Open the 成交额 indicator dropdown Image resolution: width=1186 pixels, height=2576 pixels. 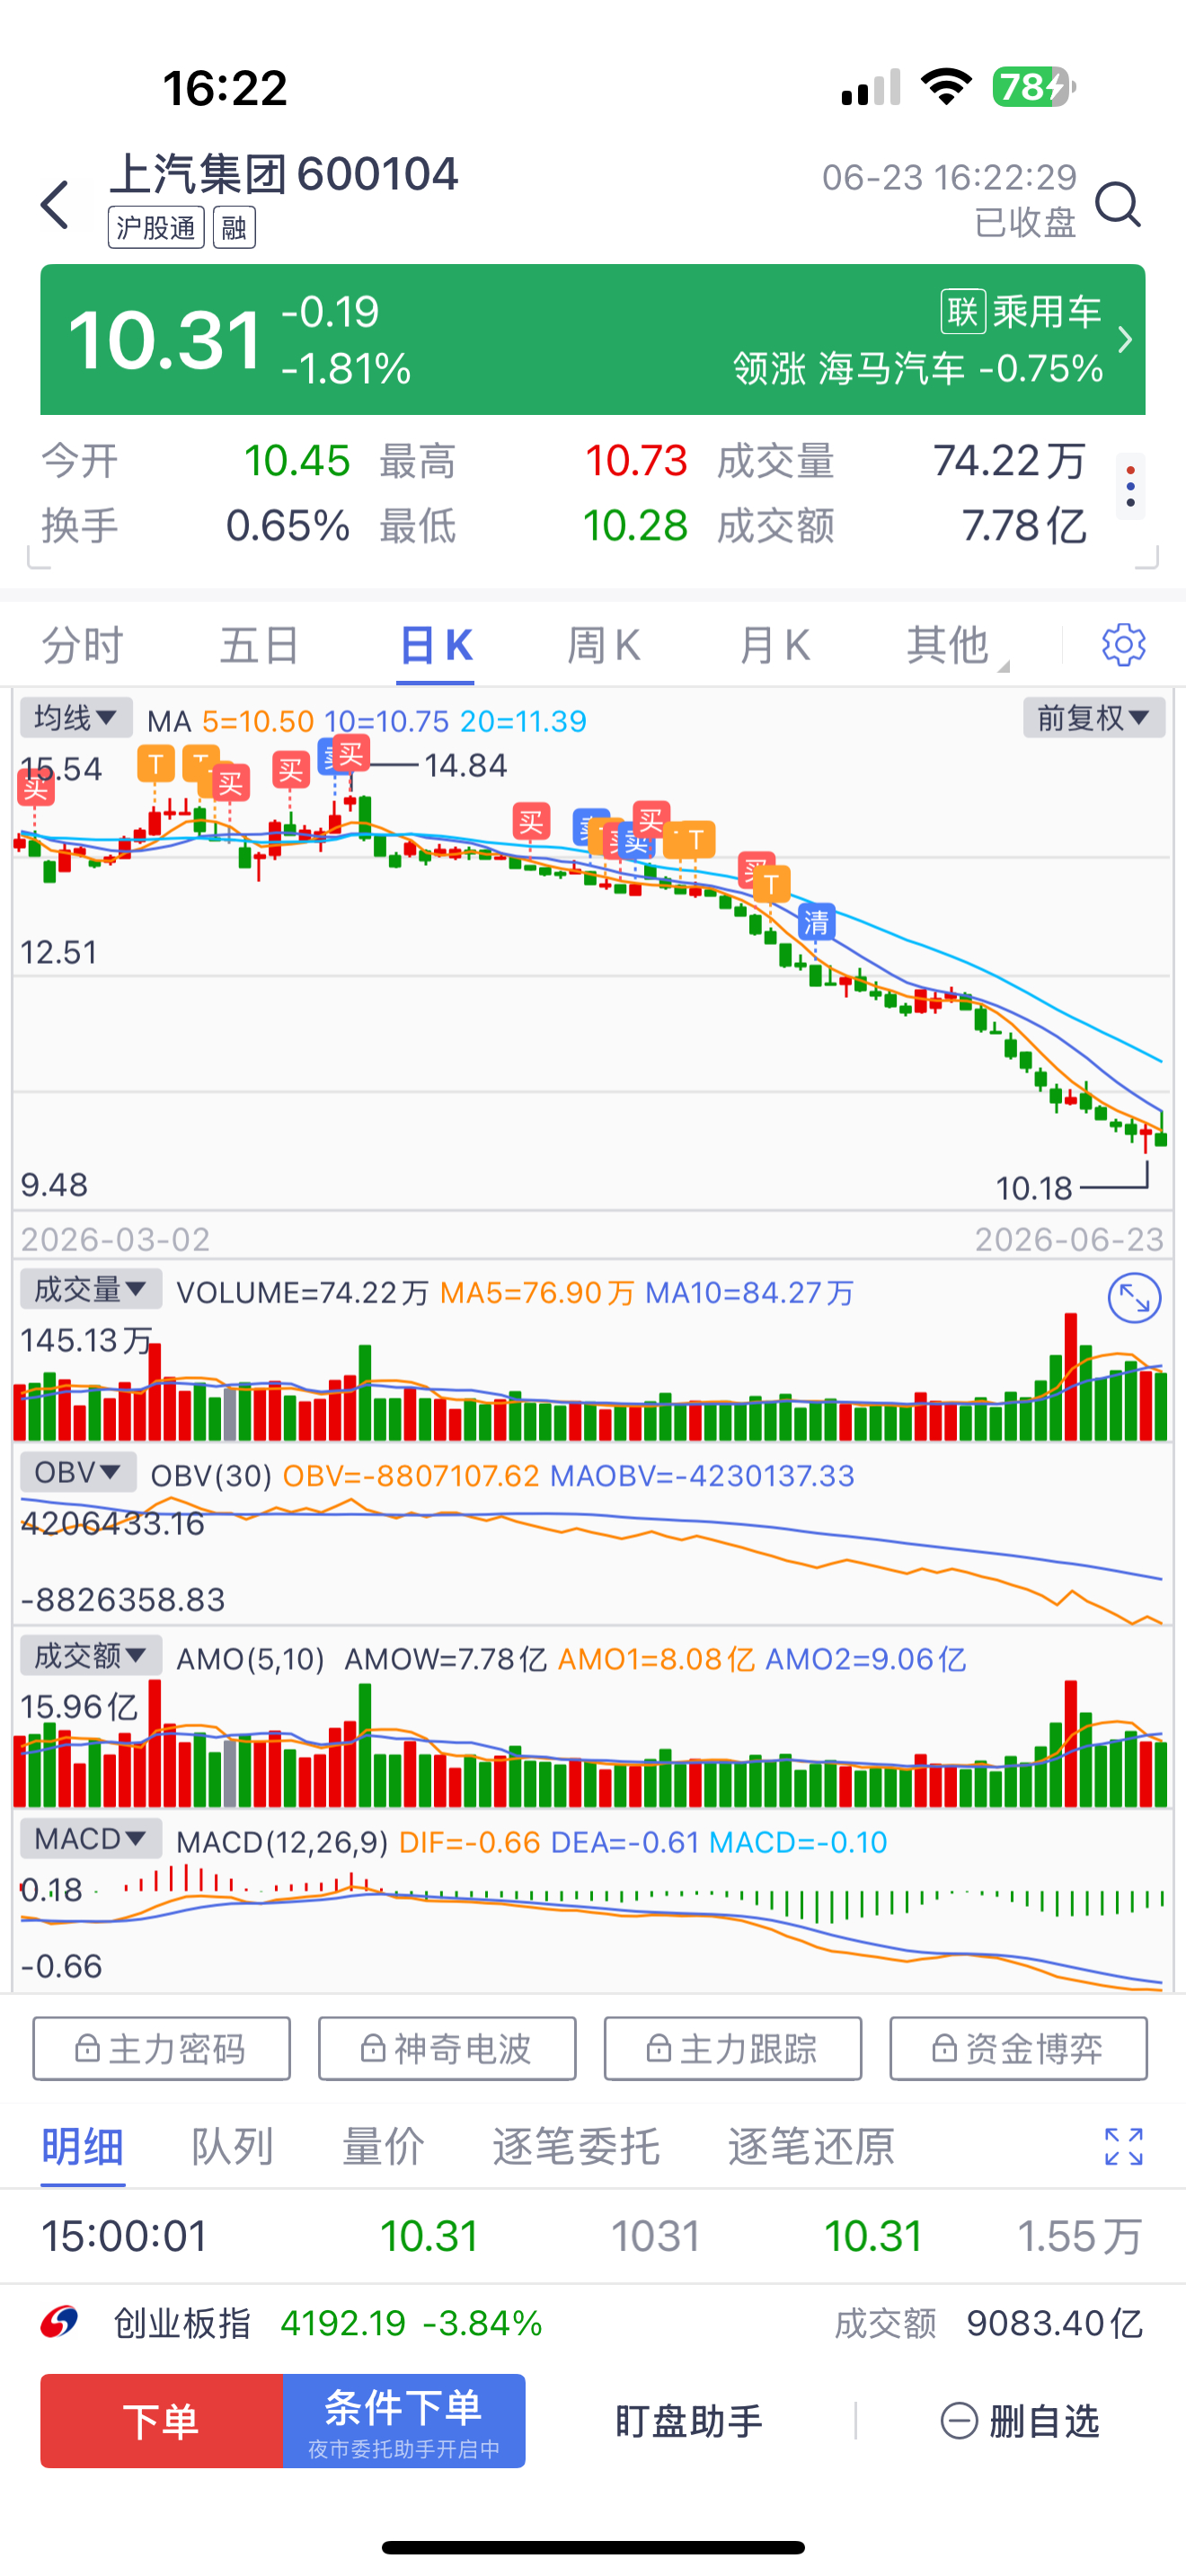coord(91,1655)
